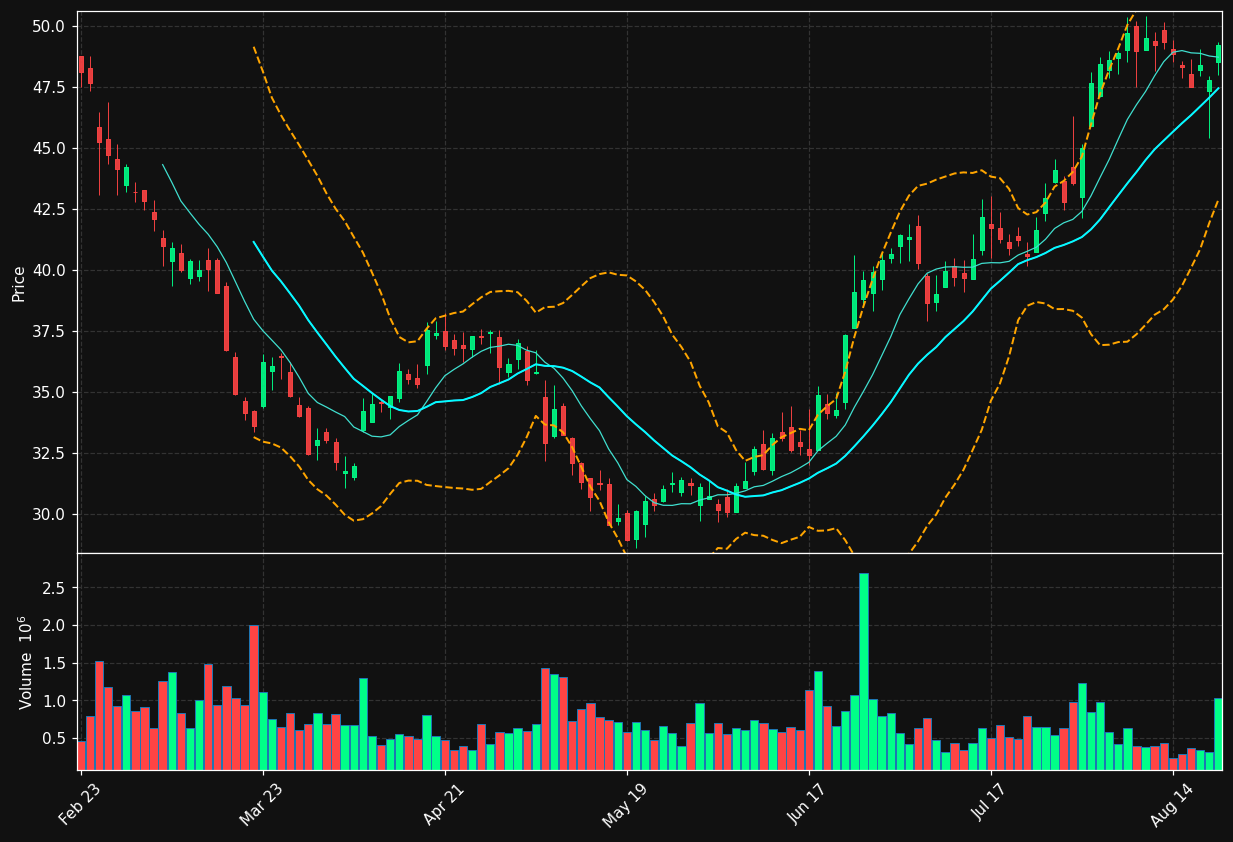This screenshot has height=842, width=1233.
Task: Click the Jul 17 date label
Action: [989, 805]
